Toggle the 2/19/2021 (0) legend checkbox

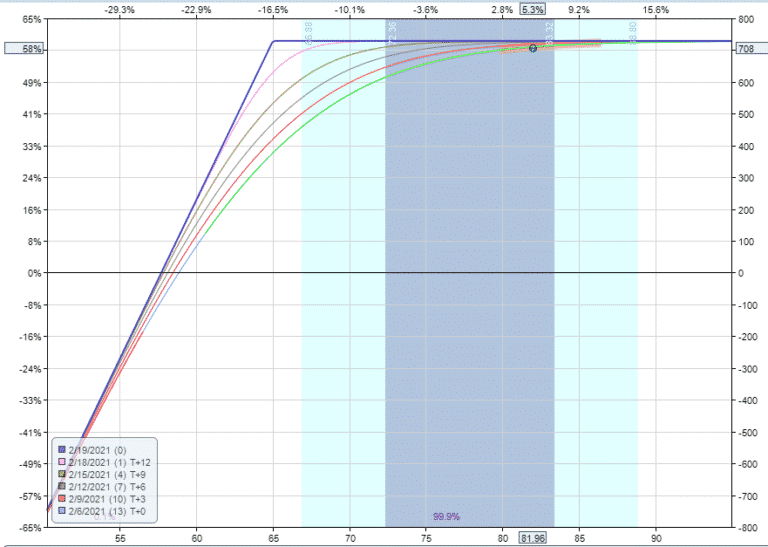click(x=61, y=449)
